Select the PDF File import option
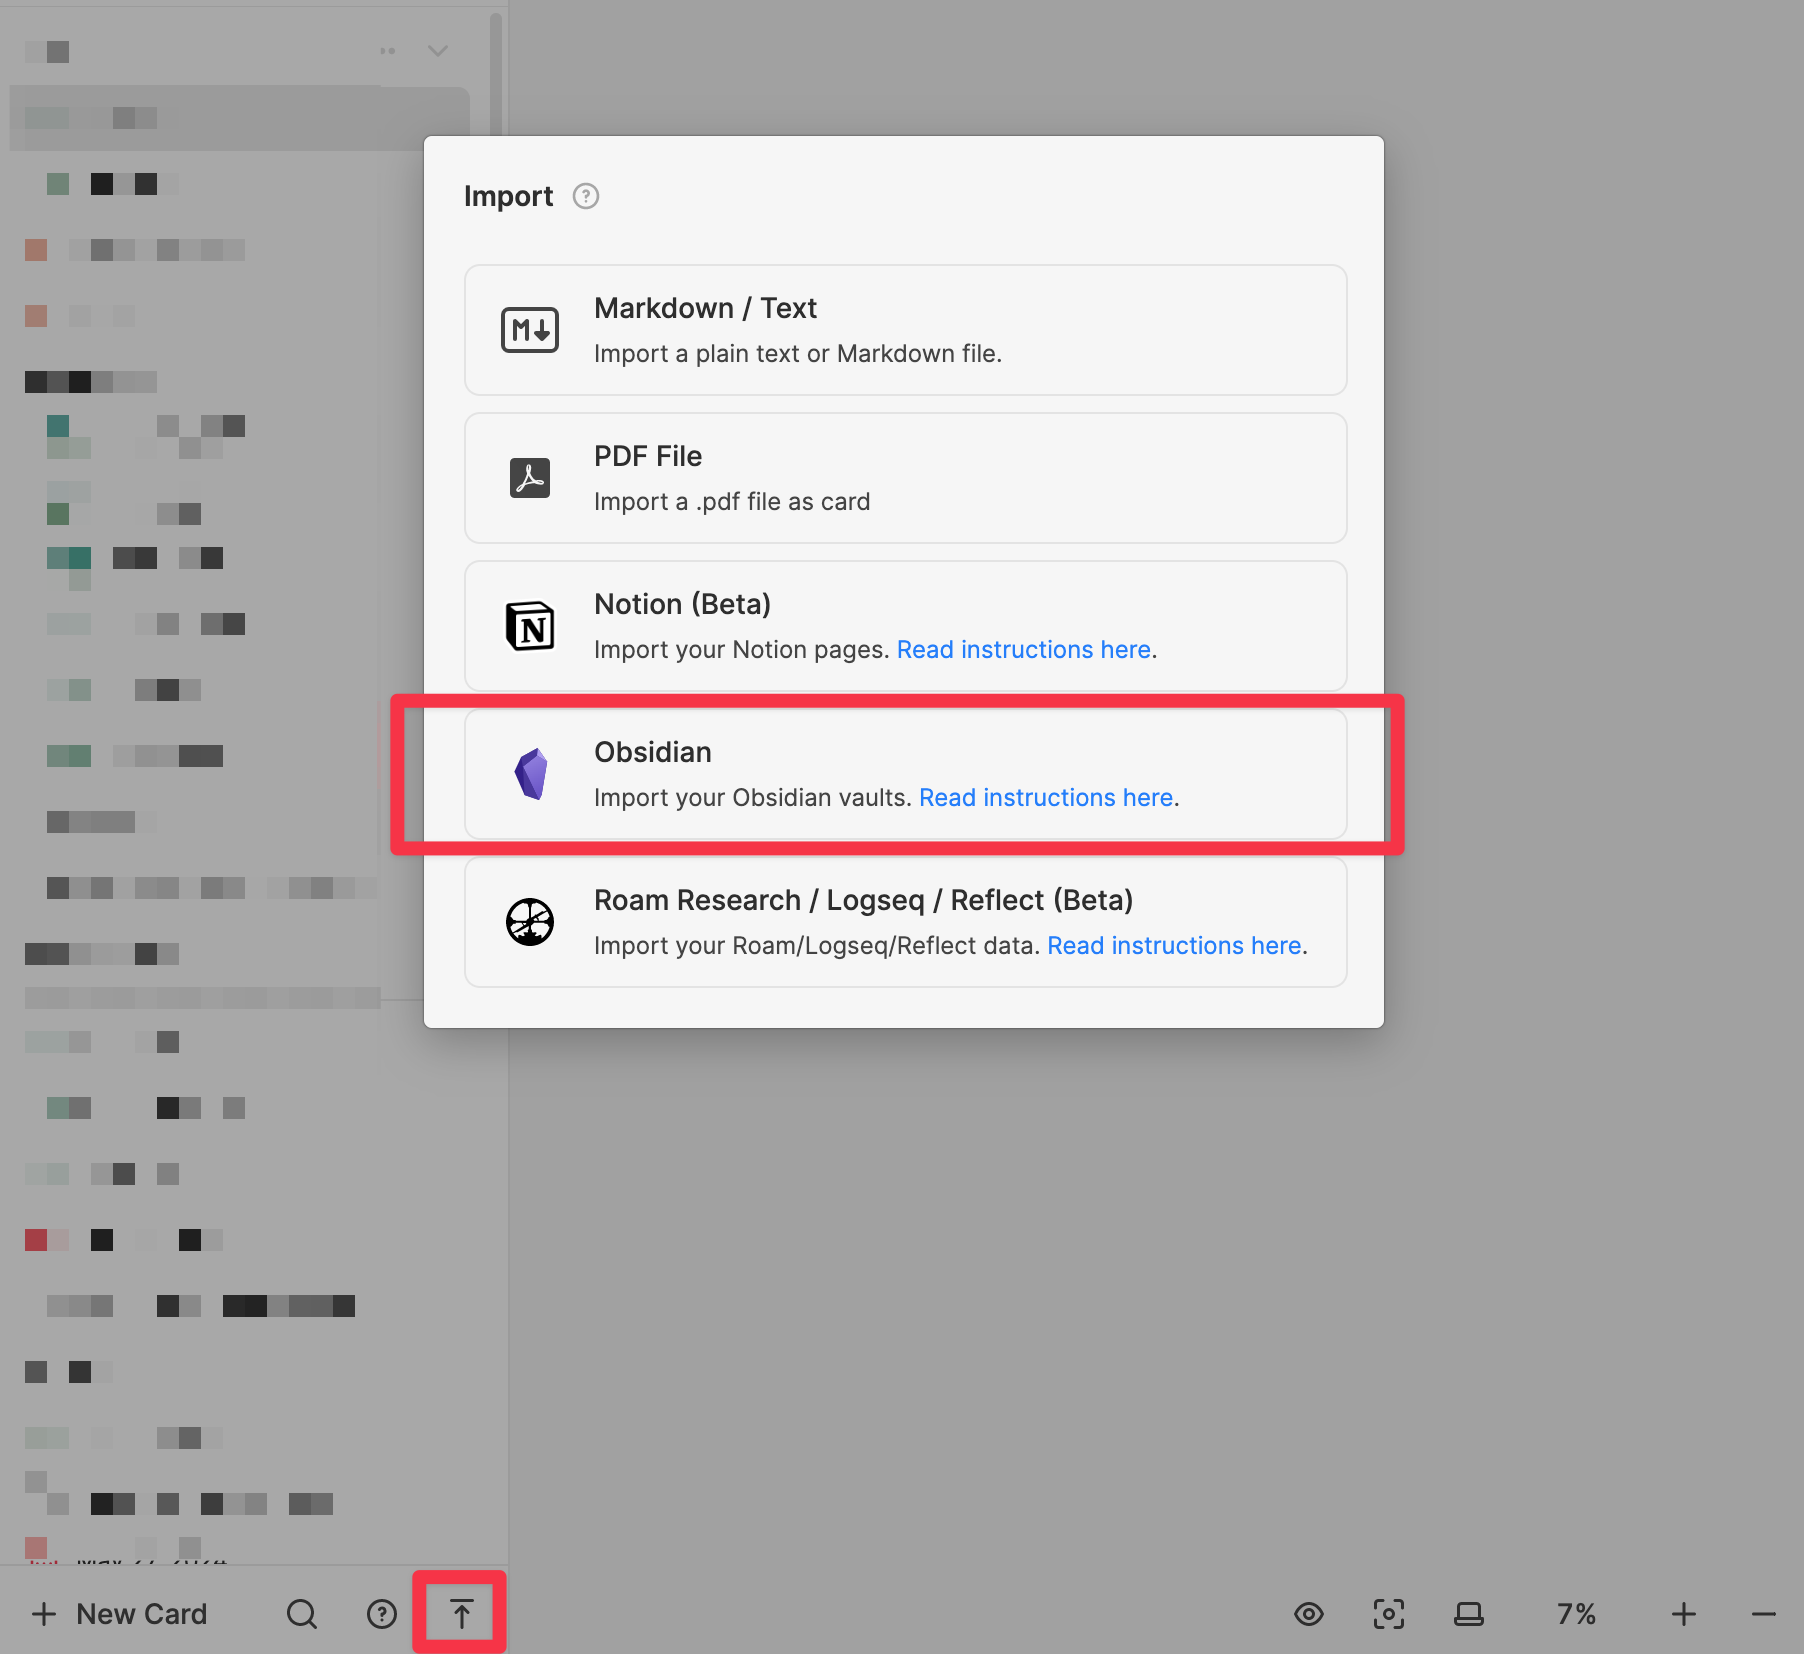The height and width of the screenshot is (1654, 1804). pos(906,478)
